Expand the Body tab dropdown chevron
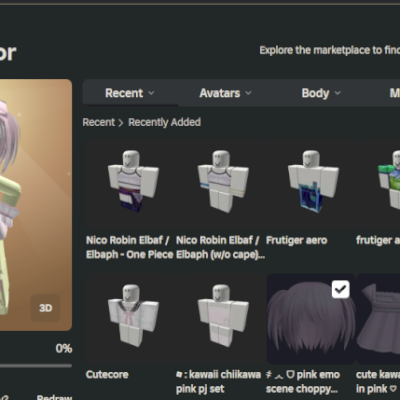Image resolution: width=400 pixels, height=400 pixels. click(x=338, y=93)
